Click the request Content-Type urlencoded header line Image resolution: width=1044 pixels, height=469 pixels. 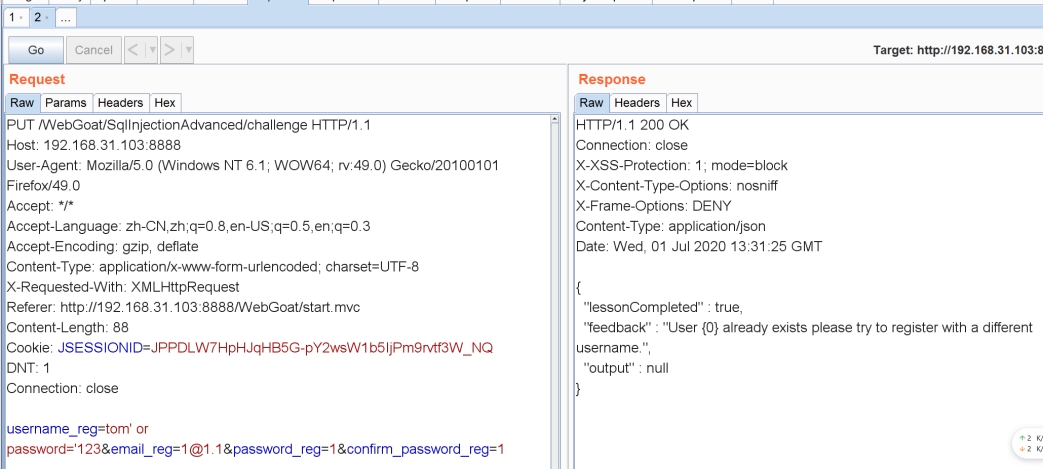click(212, 266)
